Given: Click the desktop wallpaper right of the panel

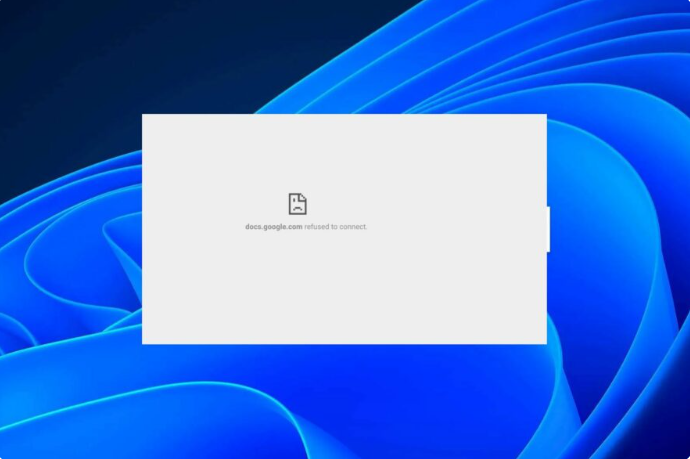Looking at the screenshot, I should point(620,230).
